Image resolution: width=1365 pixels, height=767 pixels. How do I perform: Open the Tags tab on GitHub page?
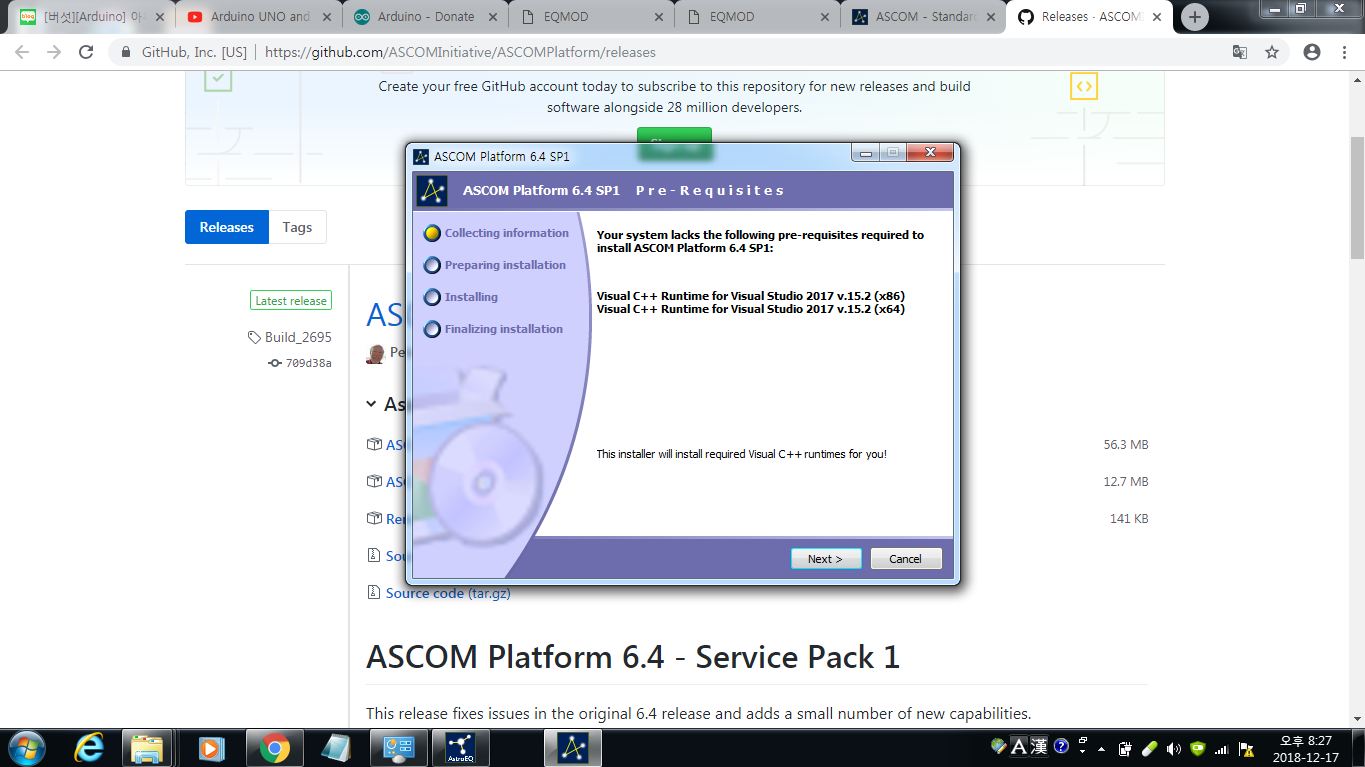[x=297, y=227]
